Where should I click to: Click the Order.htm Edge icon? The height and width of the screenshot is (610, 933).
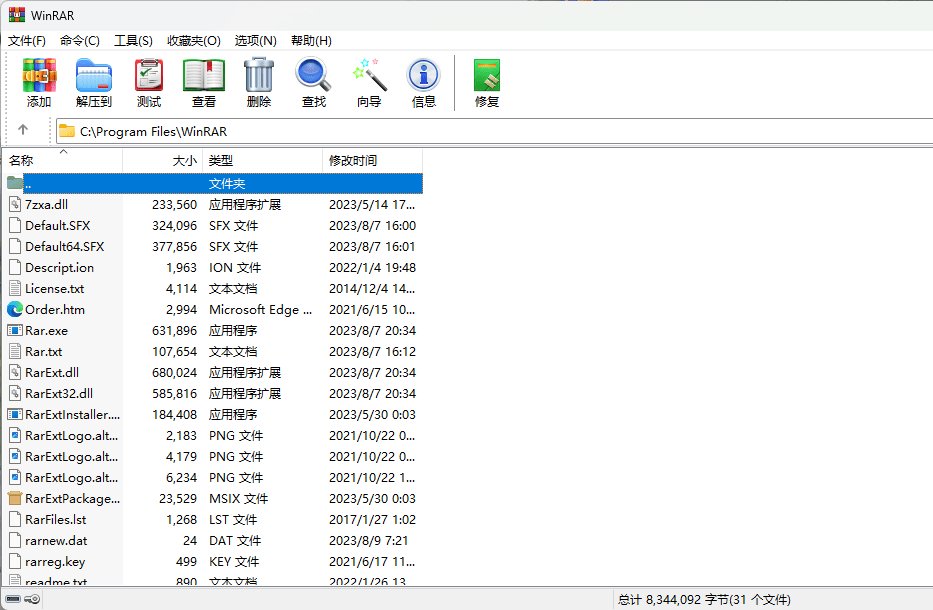tap(15, 309)
